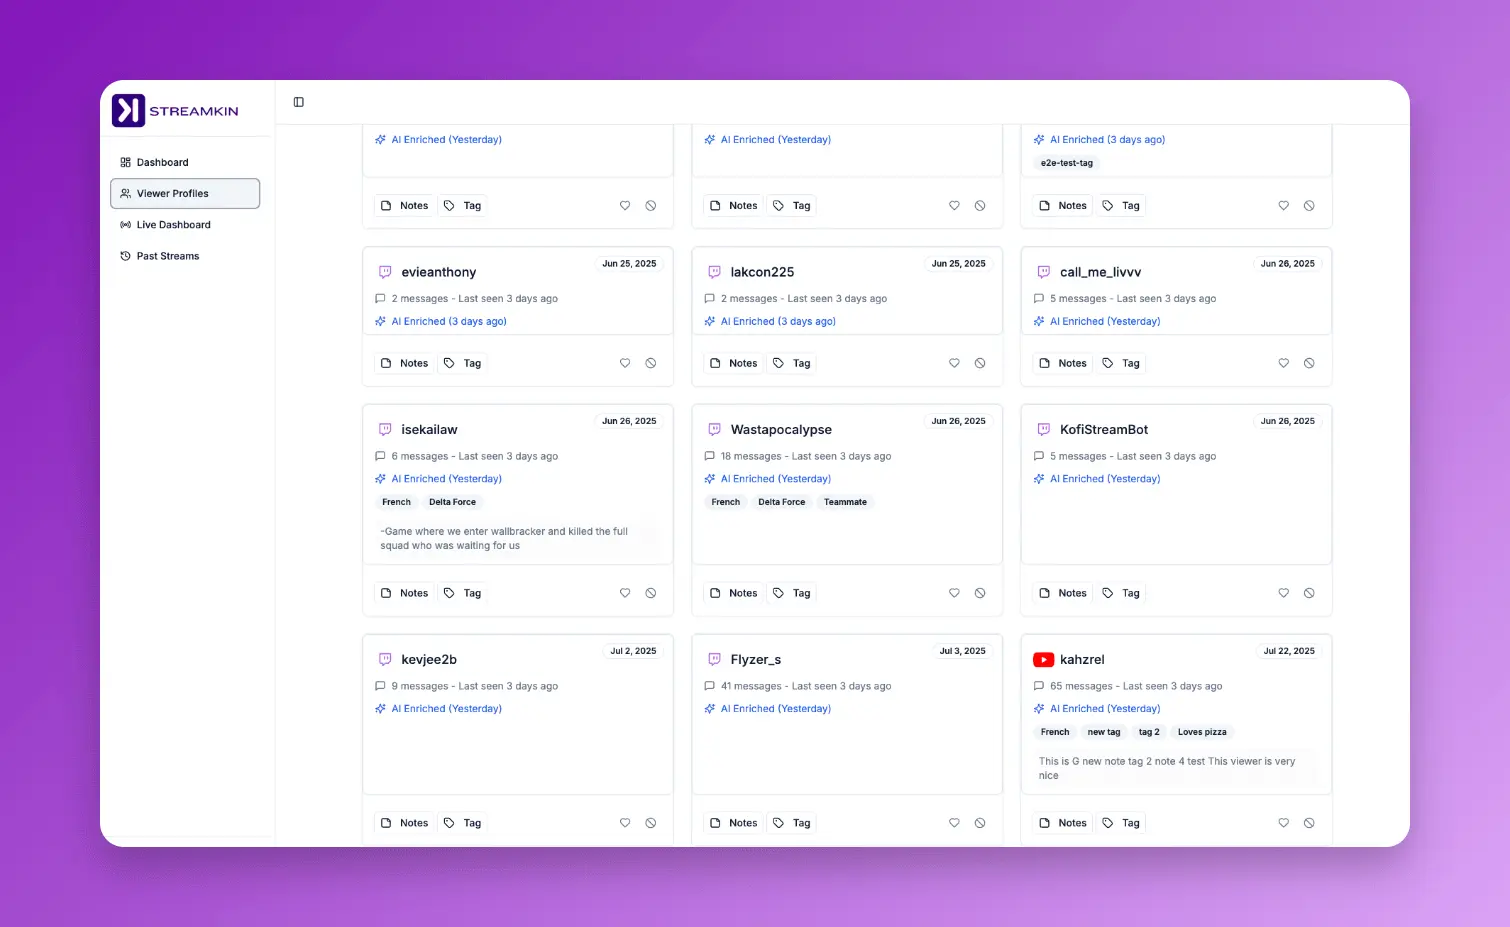Open Notes for kahzrel
Viewport: 1510px width, 927px height.
(x=1063, y=823)
